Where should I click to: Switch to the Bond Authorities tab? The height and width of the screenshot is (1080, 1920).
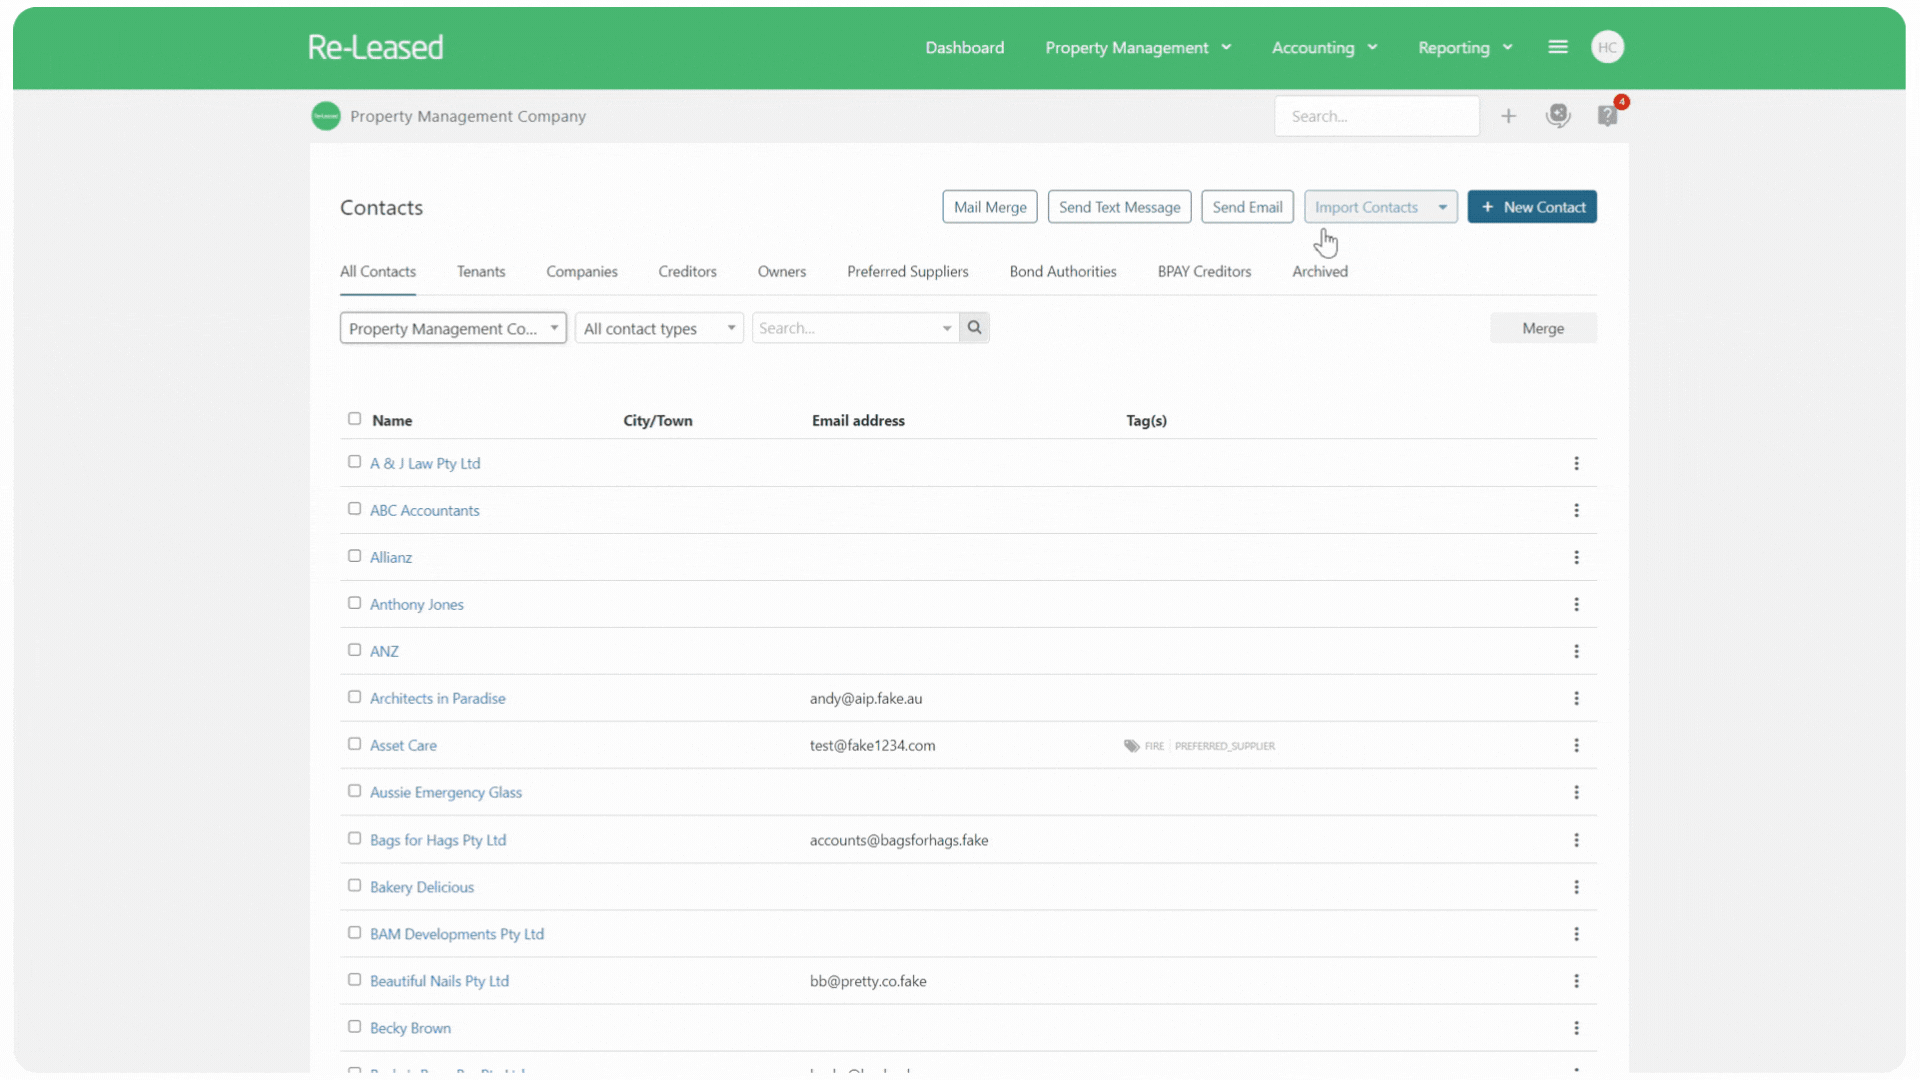(1062, 271)
